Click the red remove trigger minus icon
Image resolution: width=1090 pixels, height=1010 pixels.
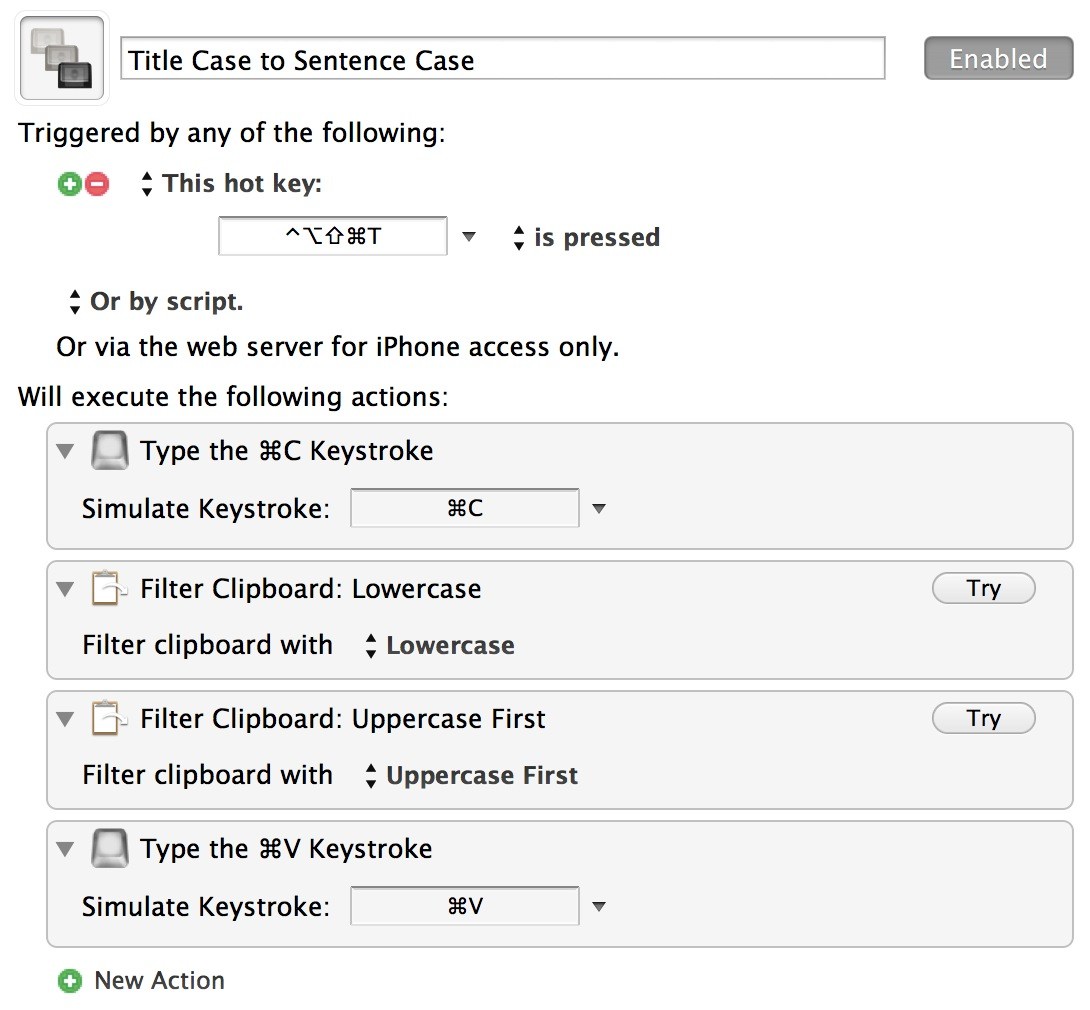97,184
